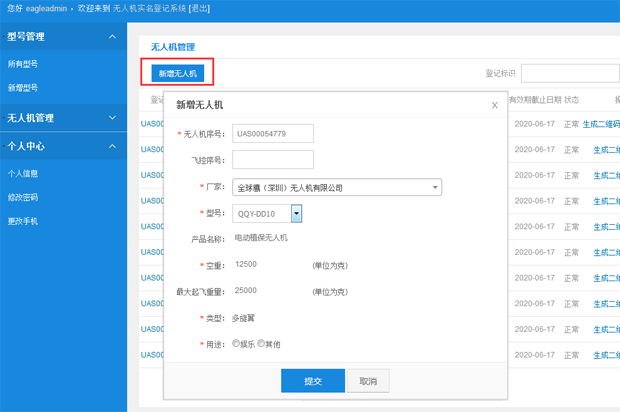
Task: Select the 其他 usage radio button
Action: point(261,343)
